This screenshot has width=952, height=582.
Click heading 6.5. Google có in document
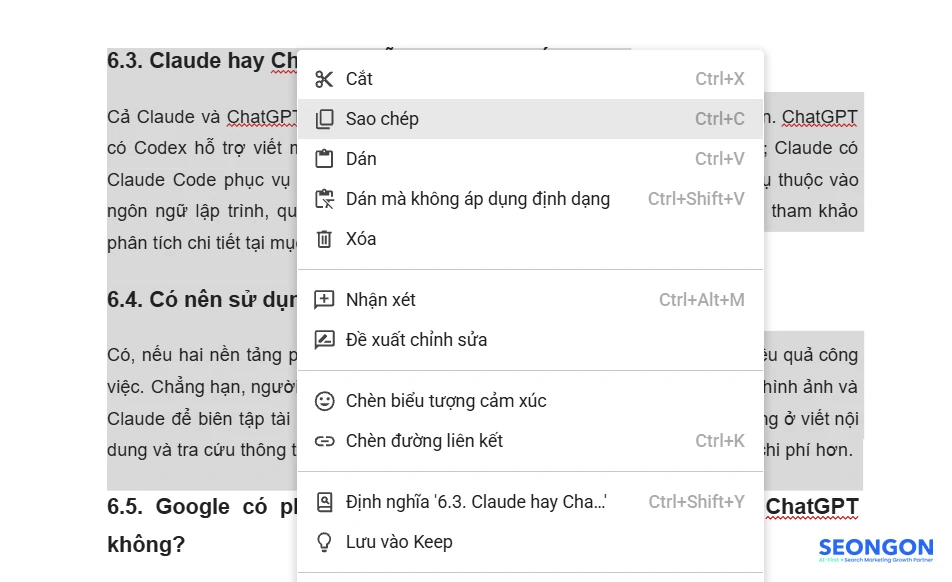tap(202, 507)
